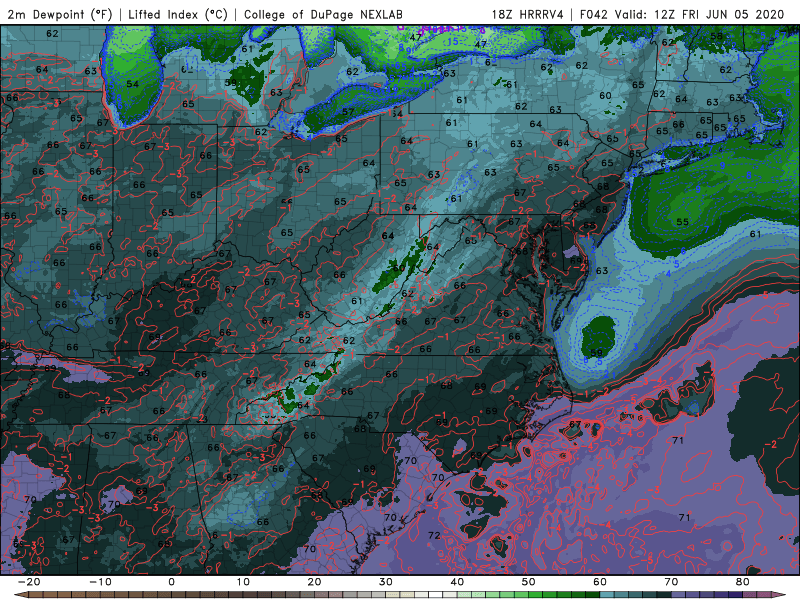
Task: Click the 60 tick label on color scale
Action: coord(600,582)
